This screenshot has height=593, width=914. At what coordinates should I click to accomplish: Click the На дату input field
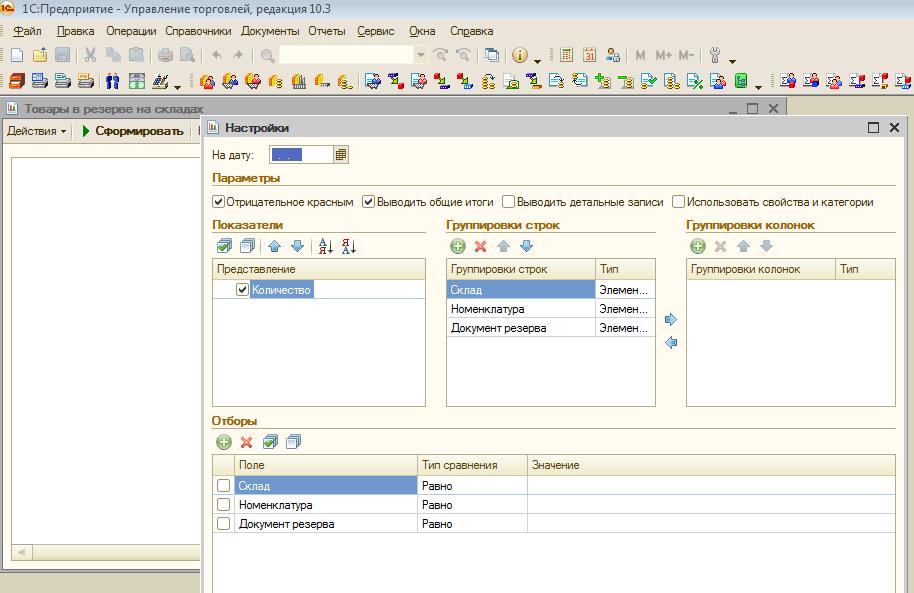(x=301, y=155)
